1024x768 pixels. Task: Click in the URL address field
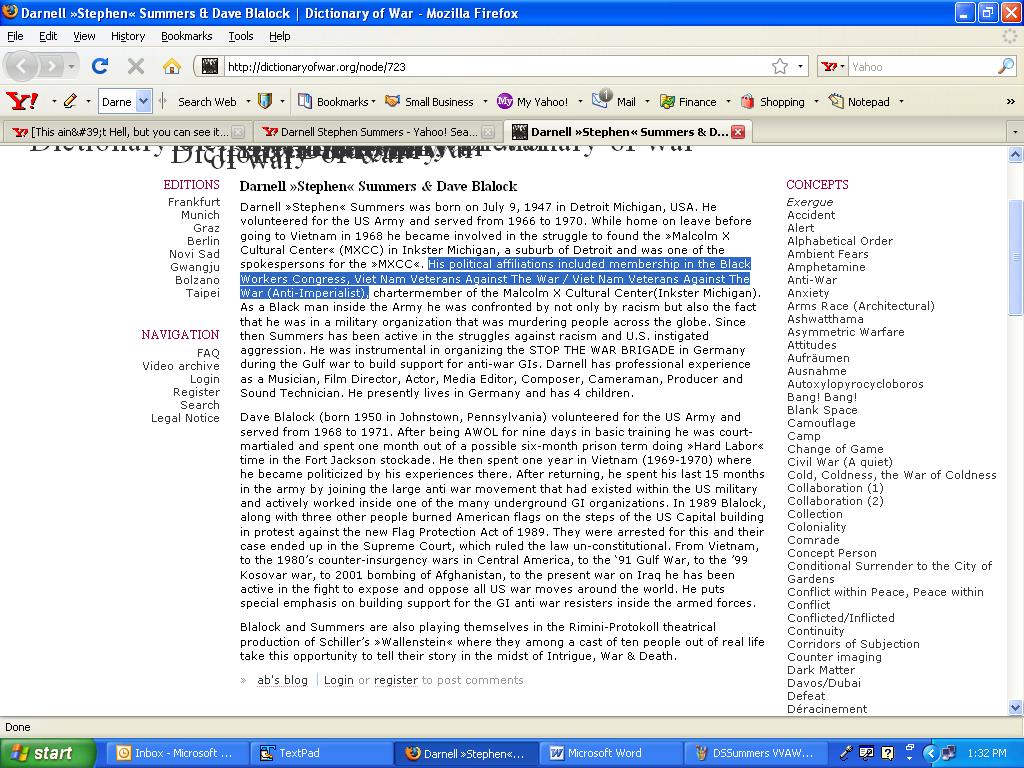(490, 66)
